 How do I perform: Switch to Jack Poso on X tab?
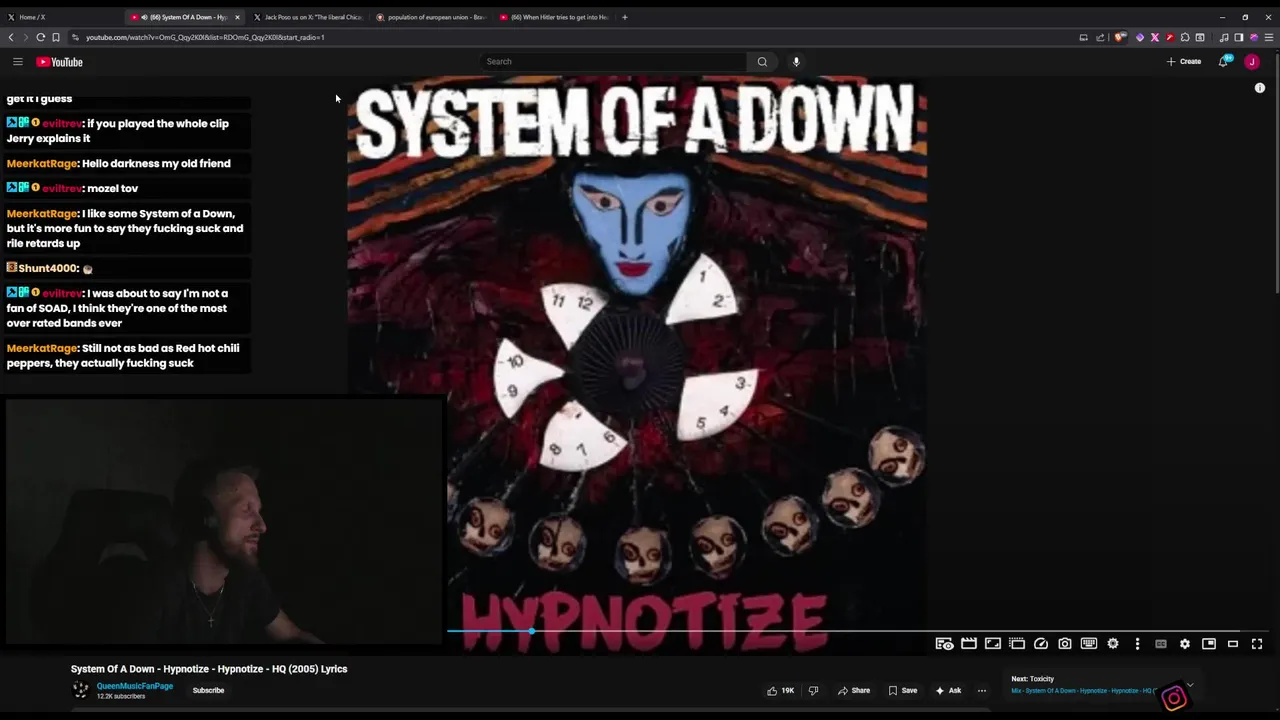tap(308, 17)
